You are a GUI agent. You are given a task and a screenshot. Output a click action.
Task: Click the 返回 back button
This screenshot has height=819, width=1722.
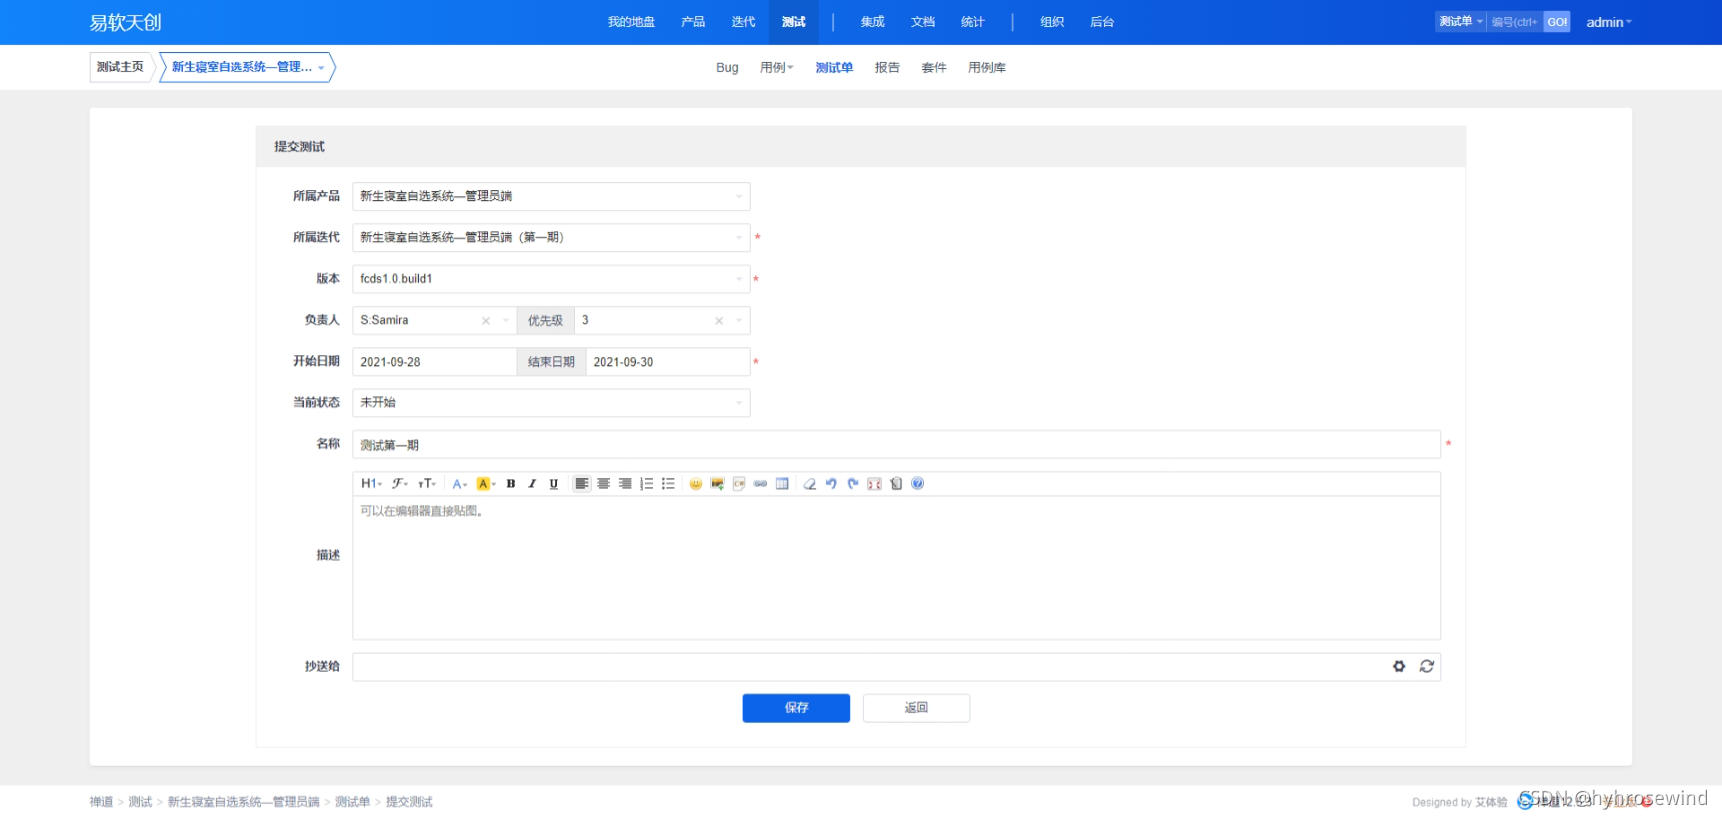(916, 708)
